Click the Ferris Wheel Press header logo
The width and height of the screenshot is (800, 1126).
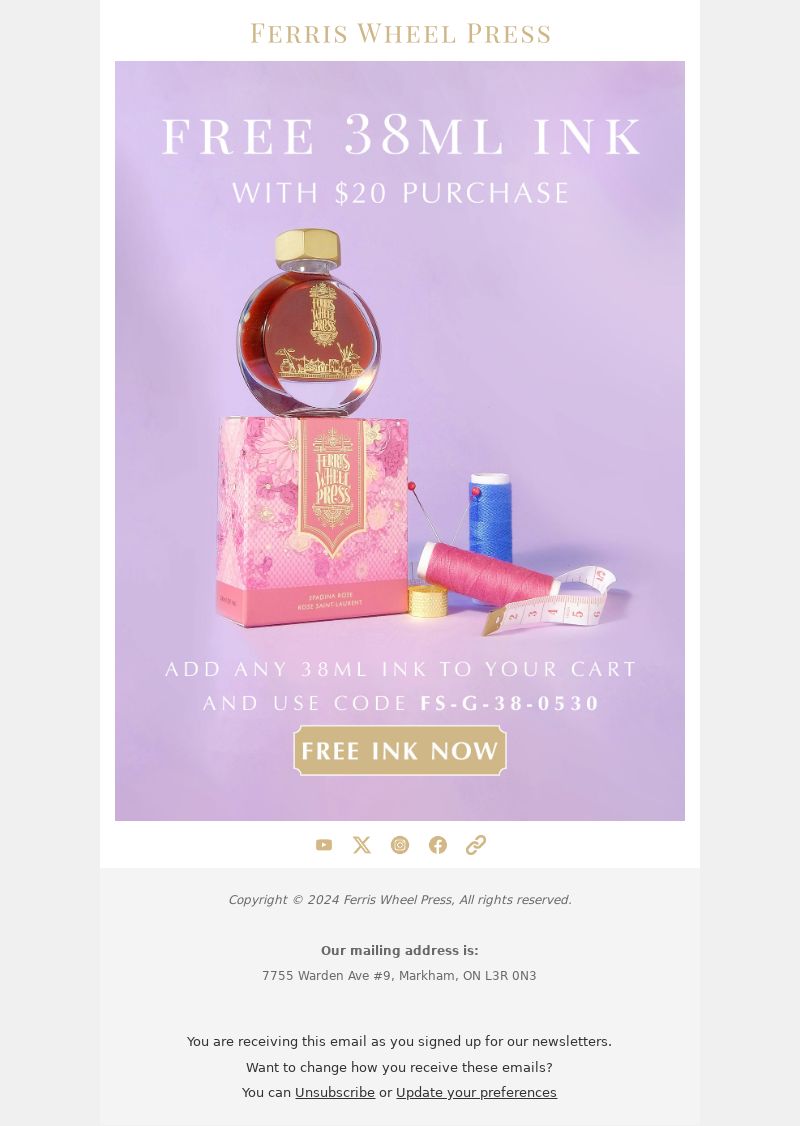pos(400,34)
